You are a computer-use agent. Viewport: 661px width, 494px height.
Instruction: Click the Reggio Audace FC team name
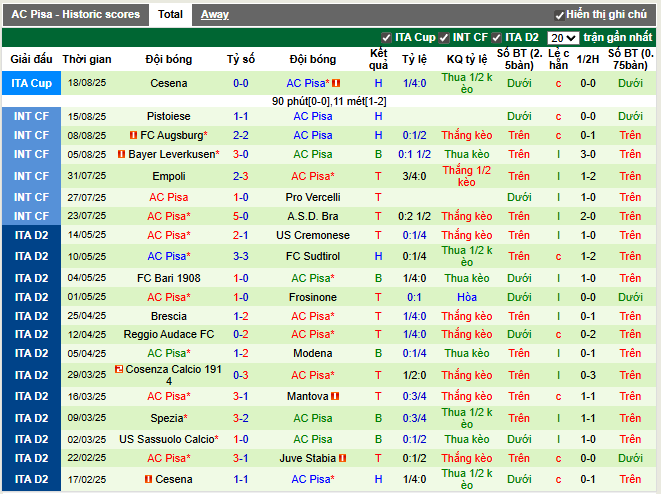click(169, 334)
